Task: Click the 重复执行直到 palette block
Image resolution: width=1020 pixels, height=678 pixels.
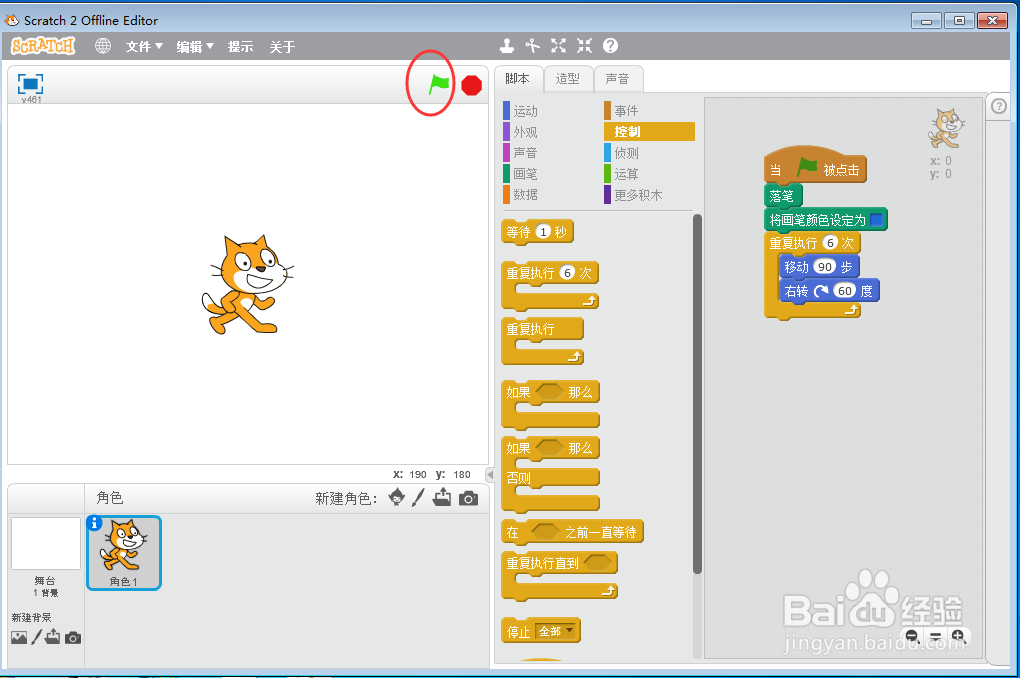Action: click(x=559, y=575)
